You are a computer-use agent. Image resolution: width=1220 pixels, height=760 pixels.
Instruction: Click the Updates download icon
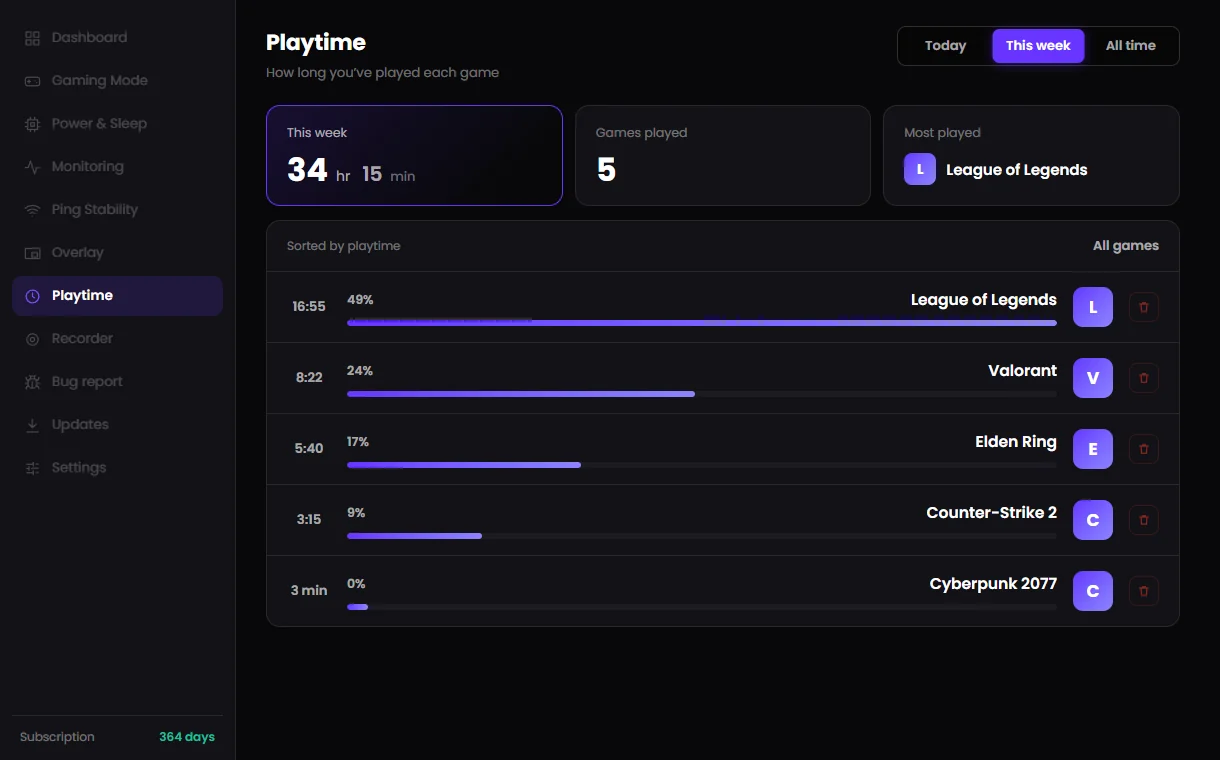[x=32, y=425]
